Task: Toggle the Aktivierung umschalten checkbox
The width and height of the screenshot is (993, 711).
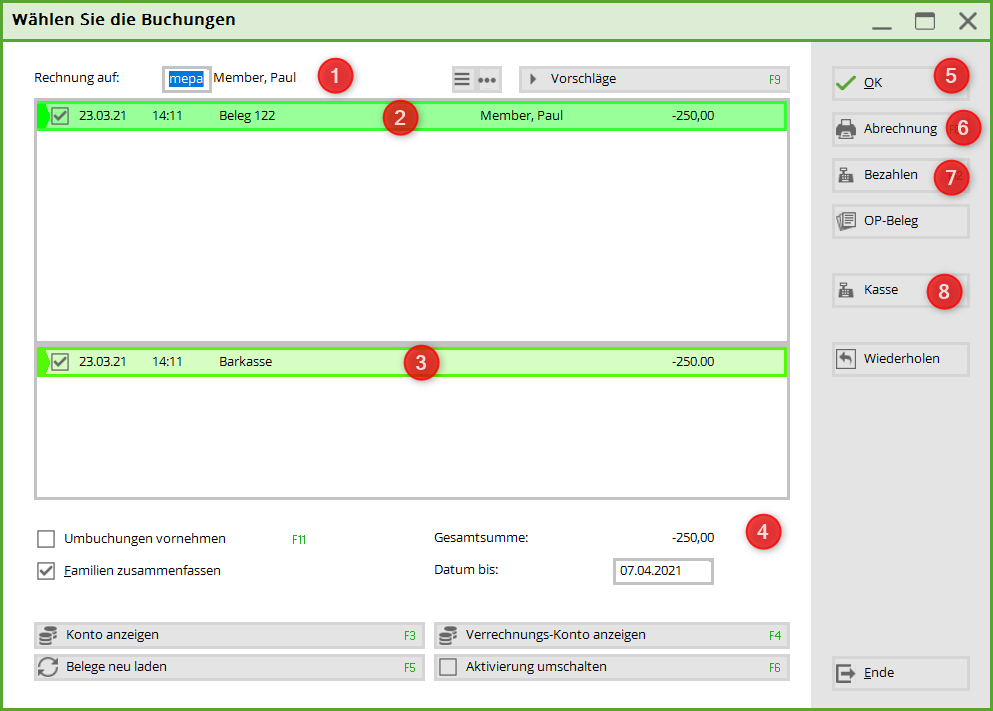Action: tap(448, 667)
